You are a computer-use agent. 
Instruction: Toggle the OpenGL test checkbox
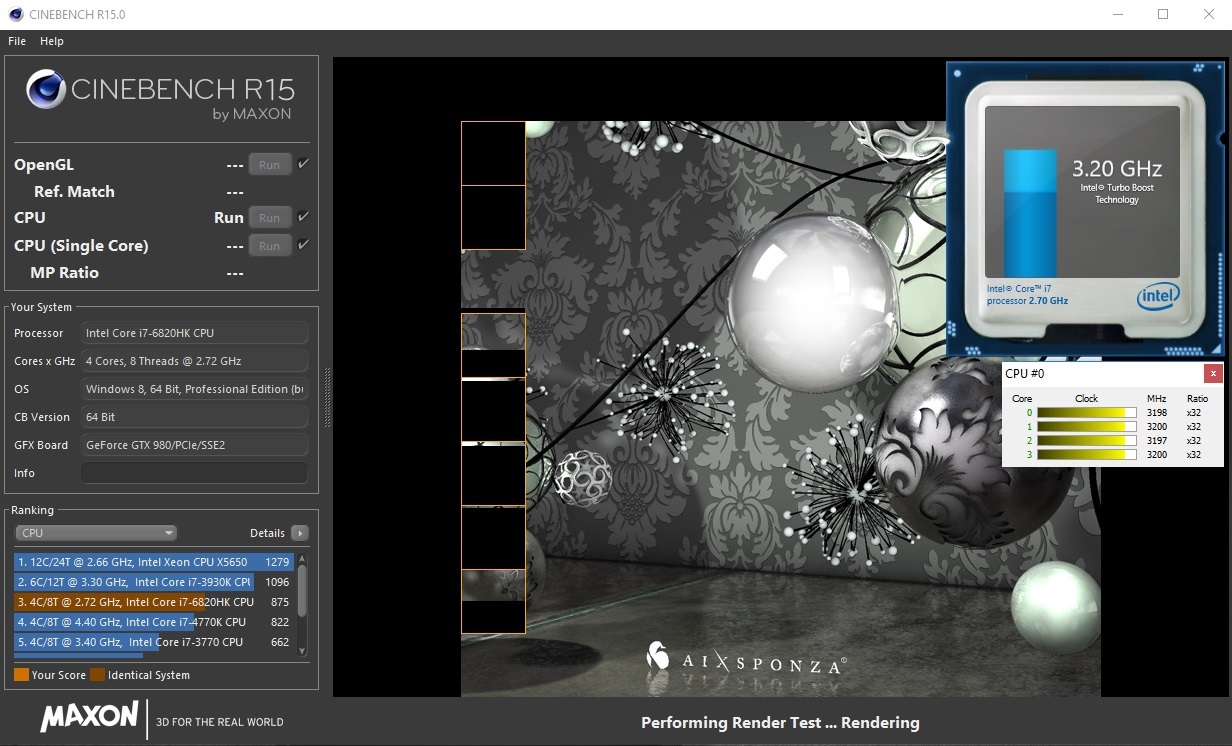303,164
